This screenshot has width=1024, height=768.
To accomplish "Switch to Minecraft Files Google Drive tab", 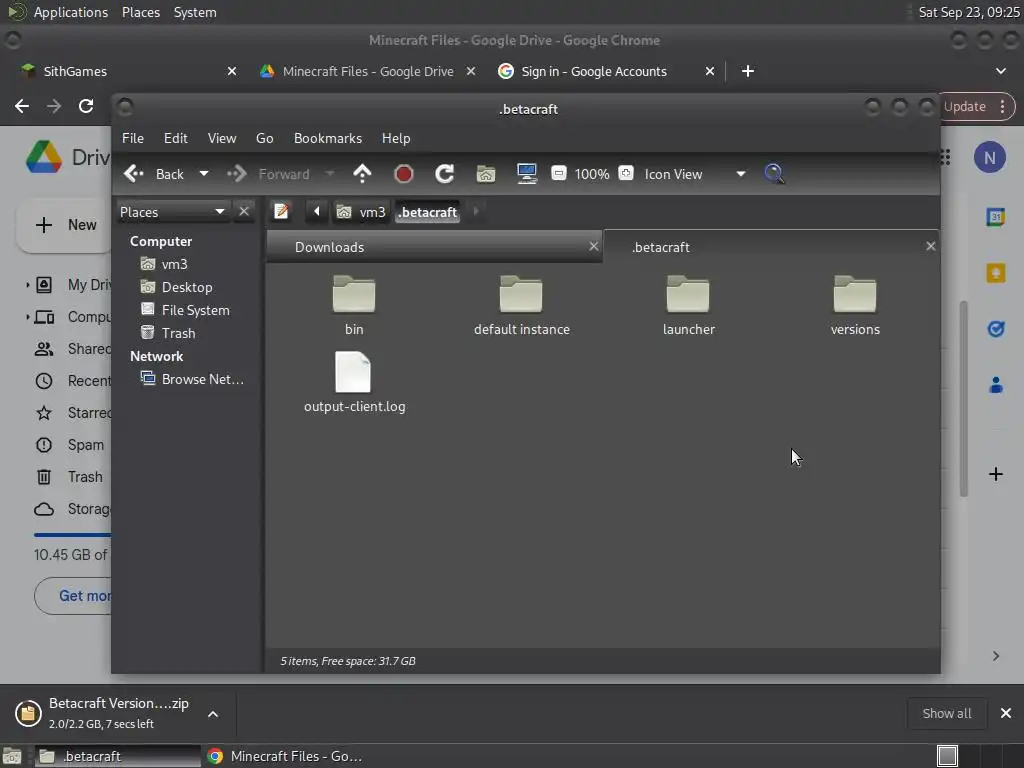I will pyautogui.click(x=368, y=71).
